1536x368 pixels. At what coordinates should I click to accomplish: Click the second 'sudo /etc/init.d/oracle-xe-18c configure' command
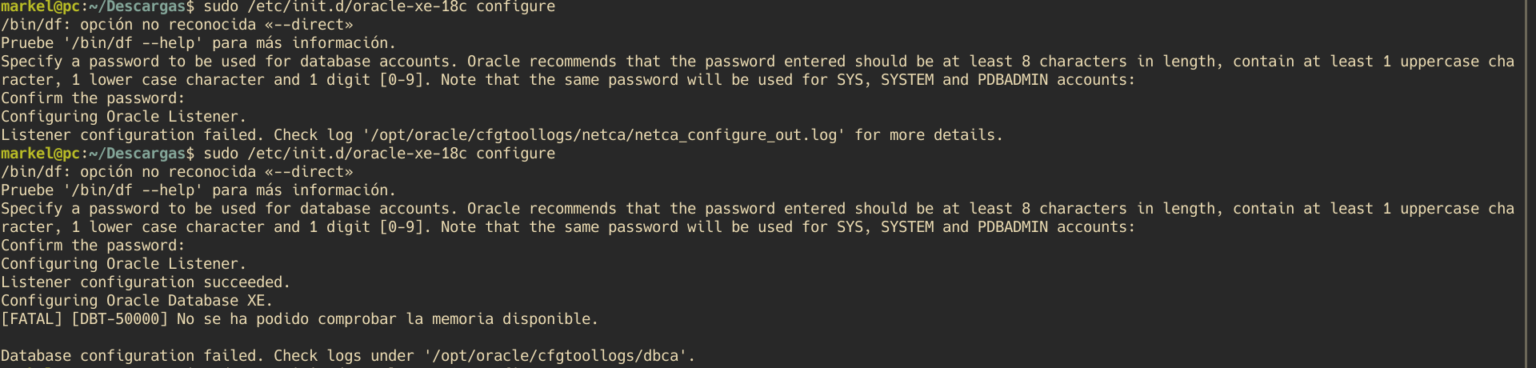tap(379, 153)
